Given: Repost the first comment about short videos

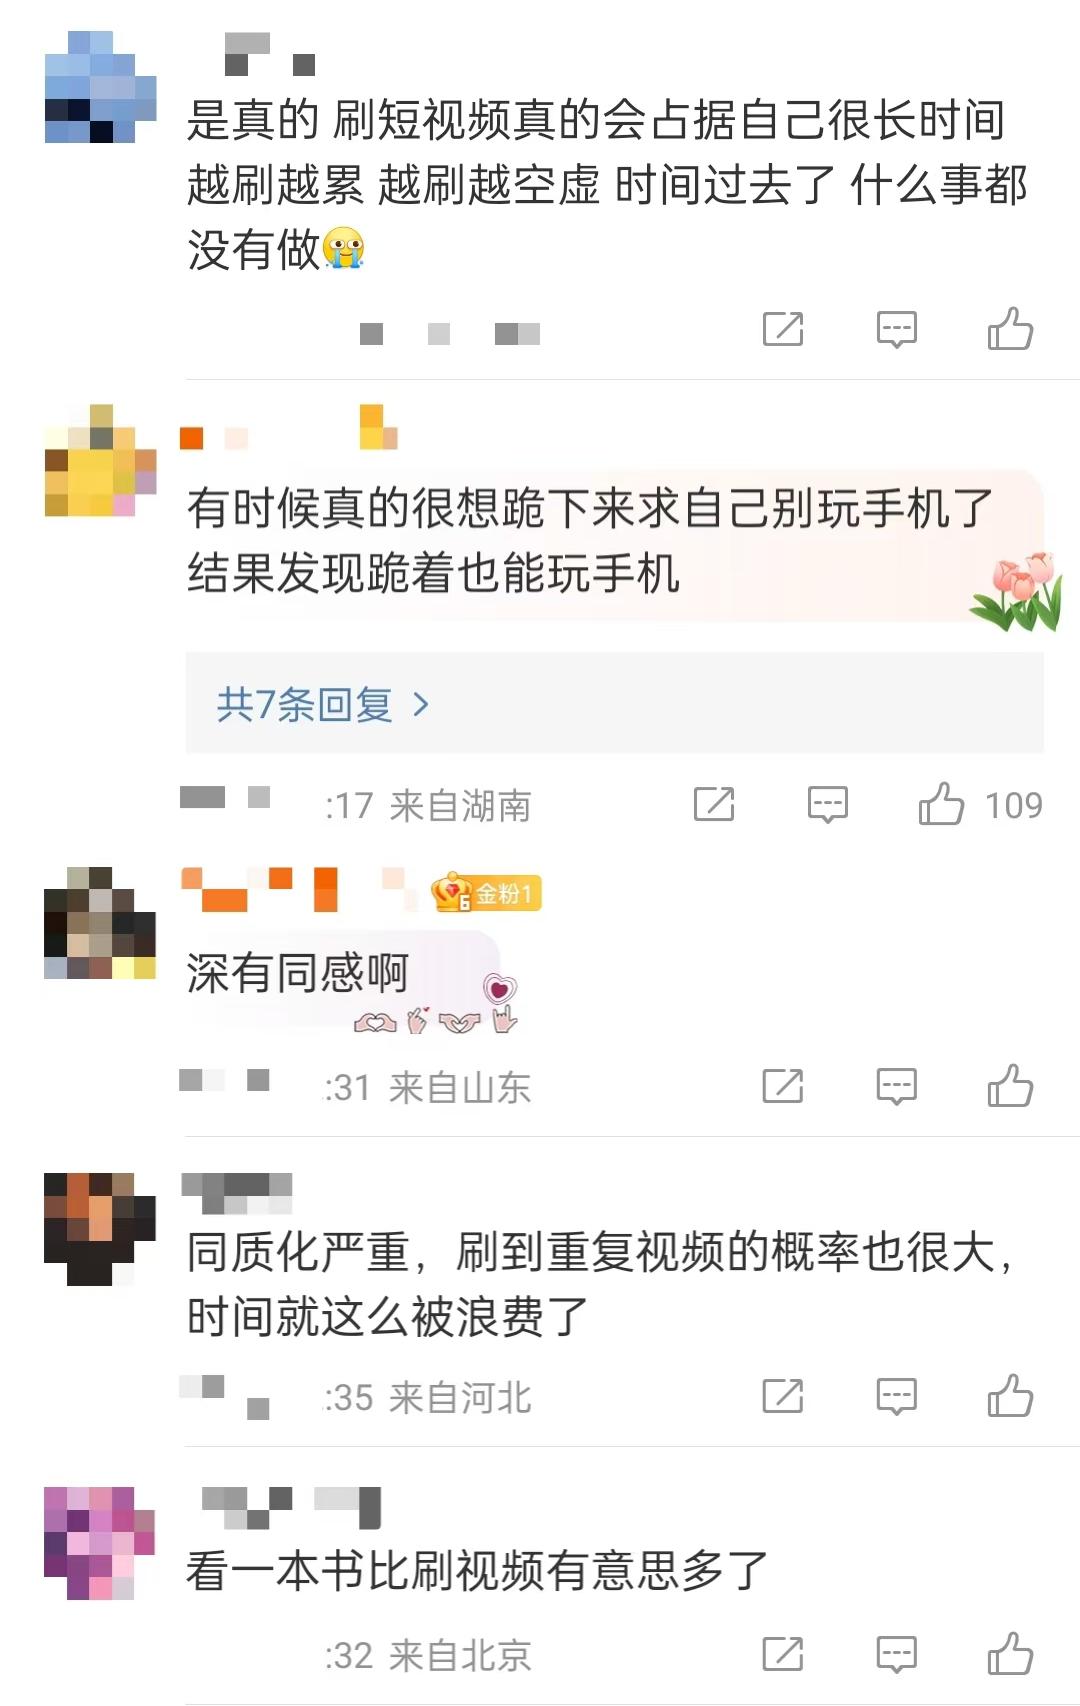Looking at the screenshot, I should [x=783, y=329].
